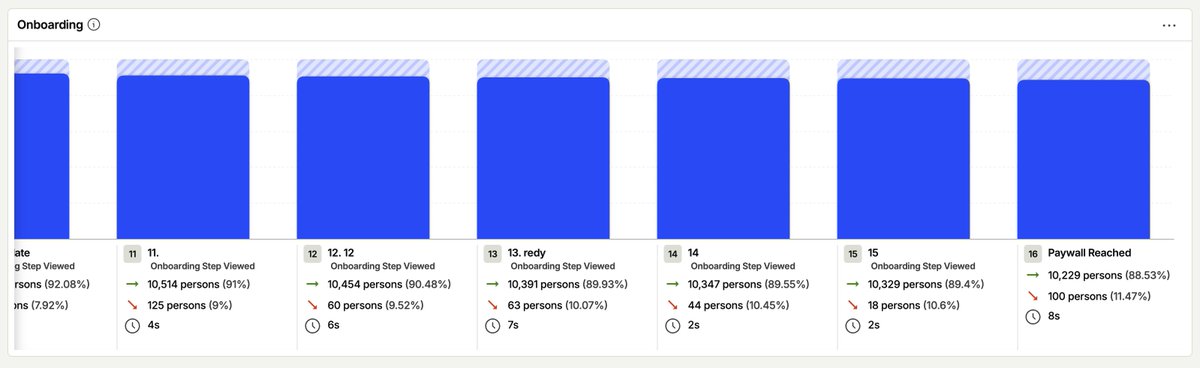The width and height of the screenshot is (1200, 368).
Task: Click green arrow next to 10,514 persons
Action: coord(132,284)
